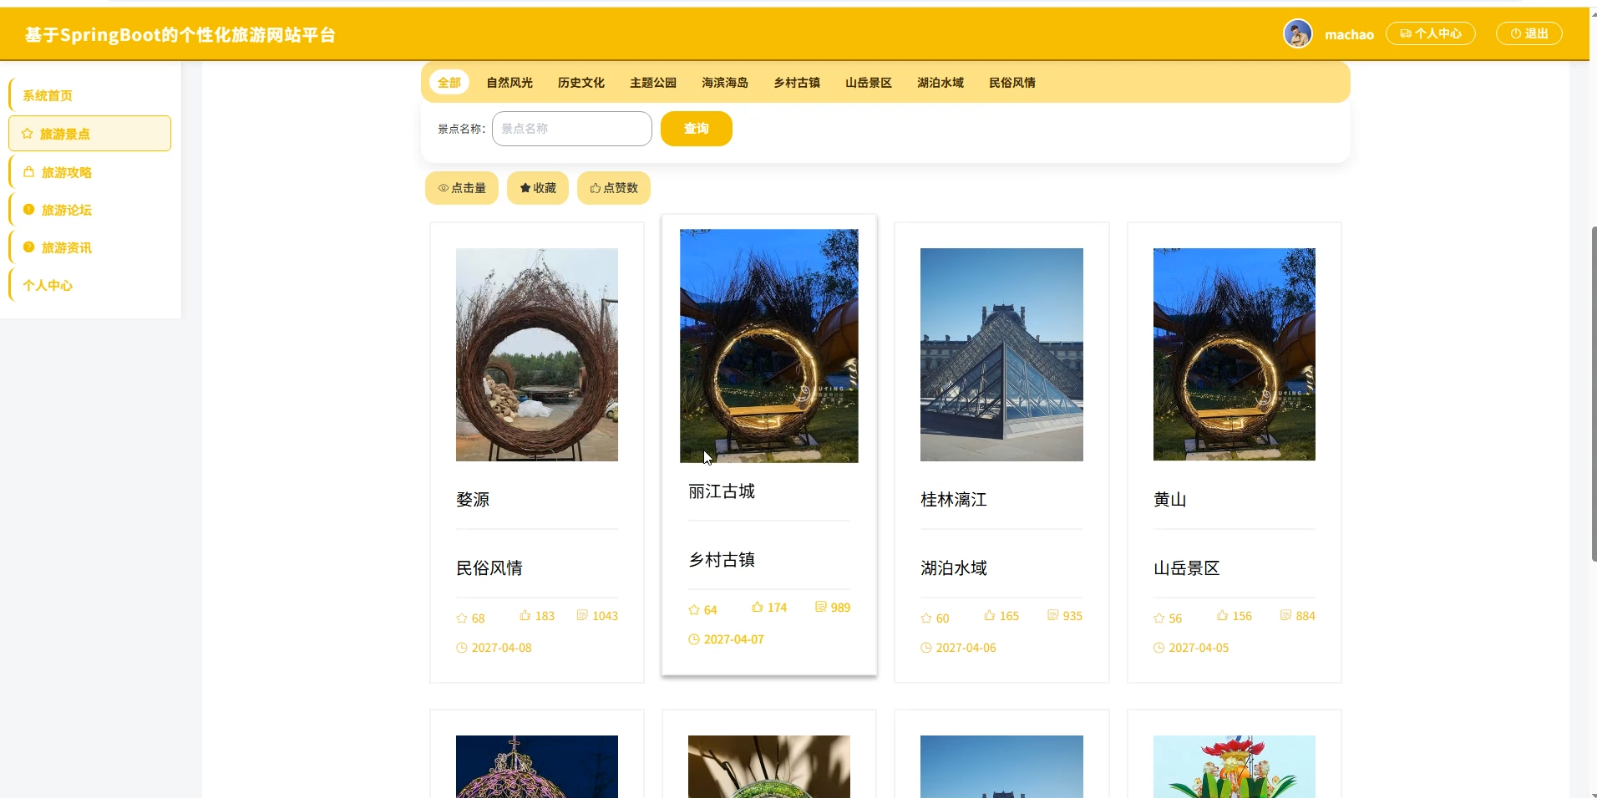Click 民俗风情 label on 婺源 card
The width and height of the screenshot is (1597, 798).
point(490,568)
